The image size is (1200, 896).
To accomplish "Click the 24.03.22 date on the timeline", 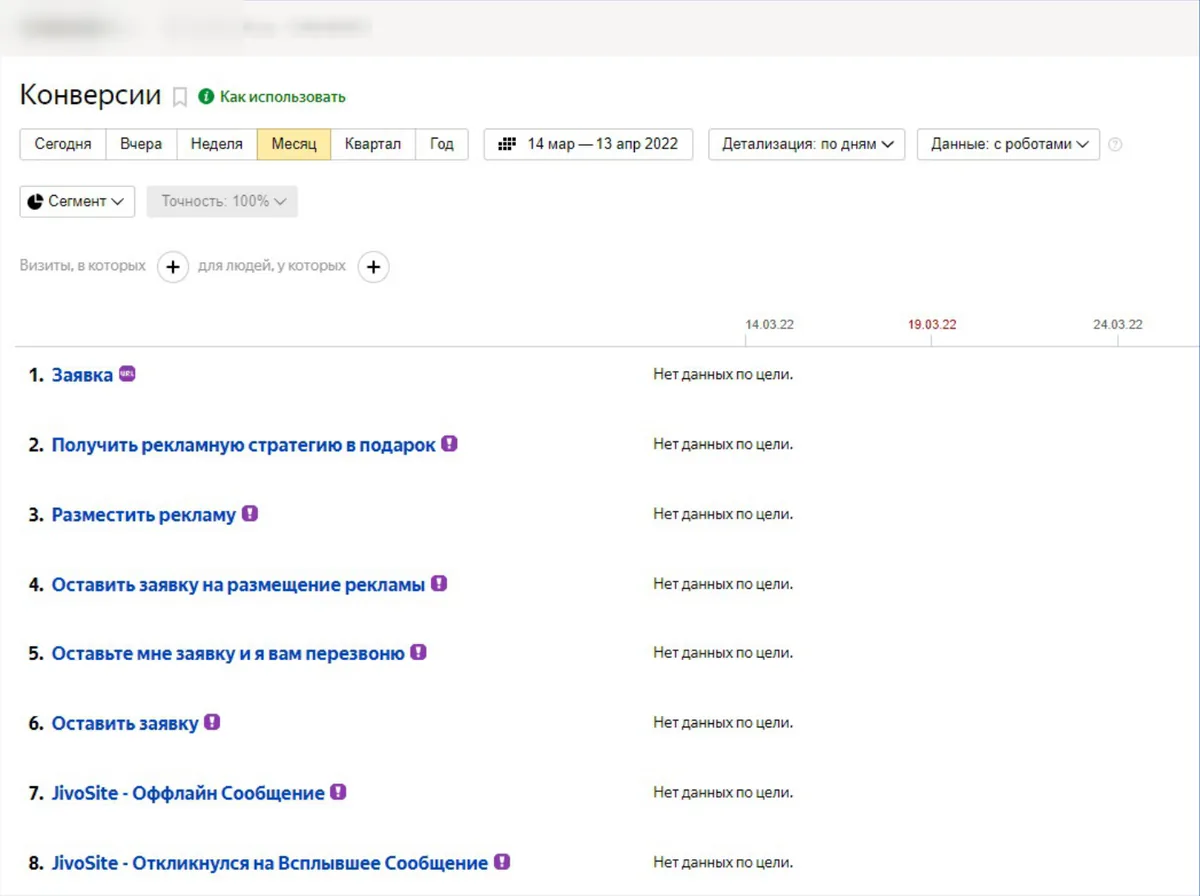I will [x=1118, y=325].
